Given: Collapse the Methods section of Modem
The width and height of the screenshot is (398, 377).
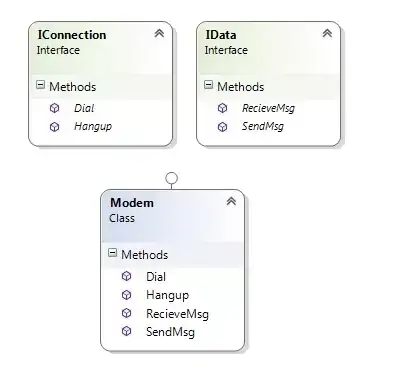Looking at the screenshot, I should point(112,253).
